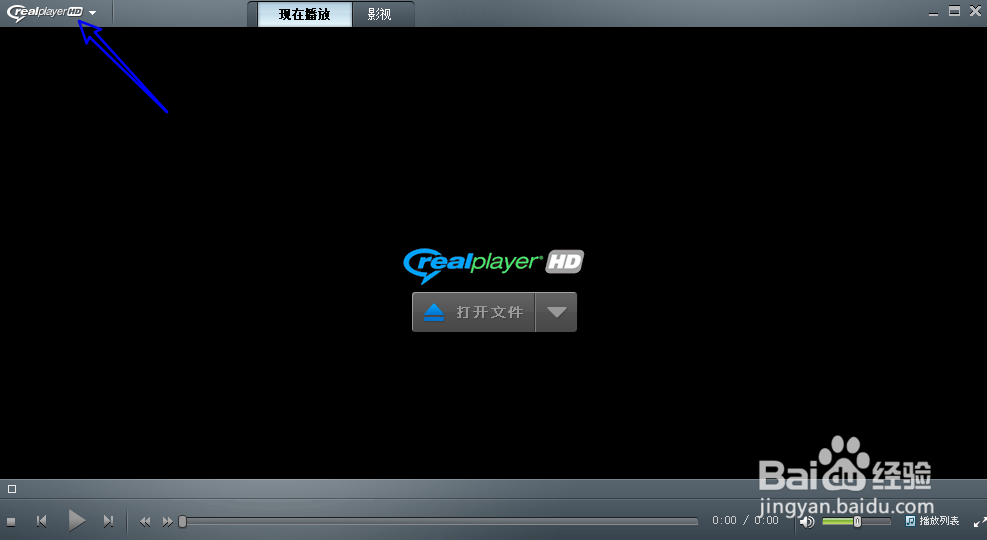Switch to the 影视 tab
The width and height of the screenshot is (987, 540).
(380, 14)
